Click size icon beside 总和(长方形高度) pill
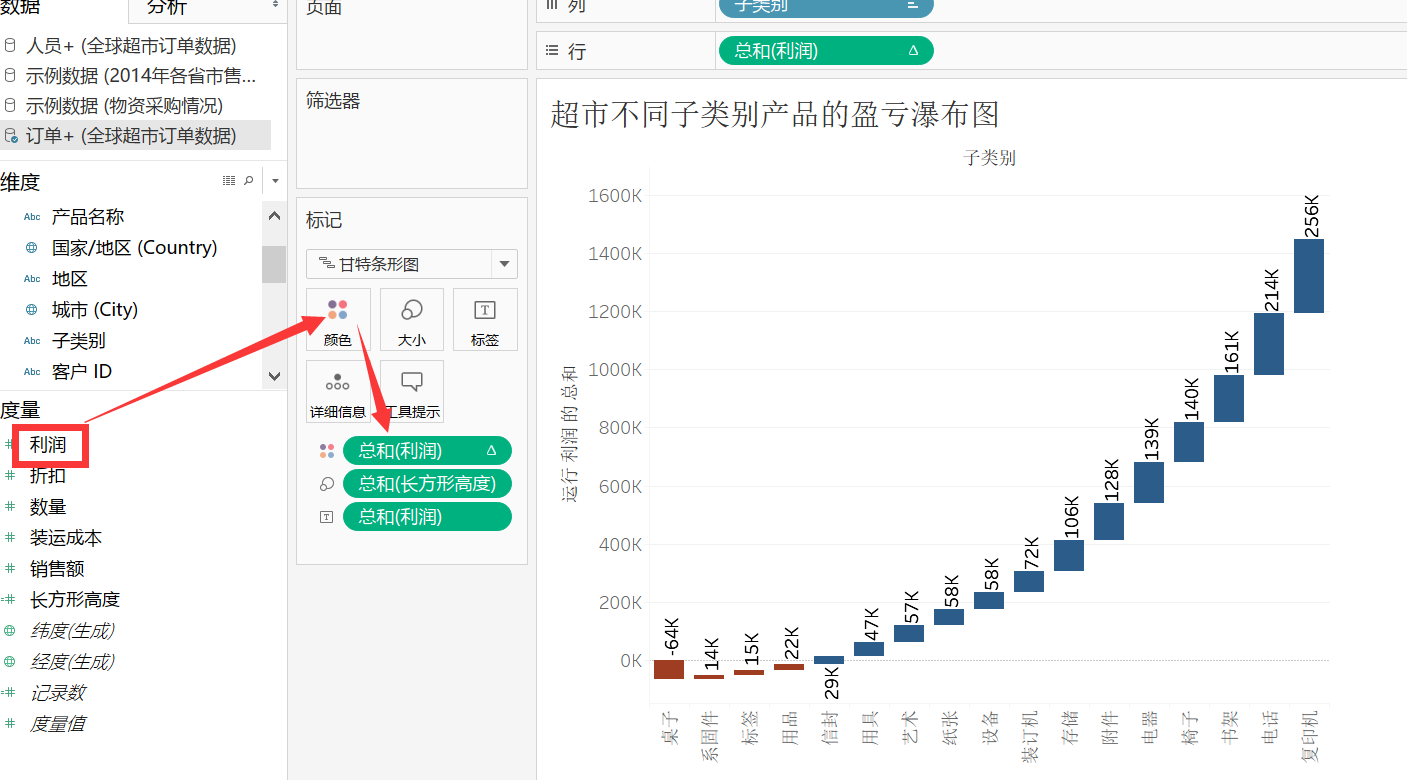 (x=327, y=484)
